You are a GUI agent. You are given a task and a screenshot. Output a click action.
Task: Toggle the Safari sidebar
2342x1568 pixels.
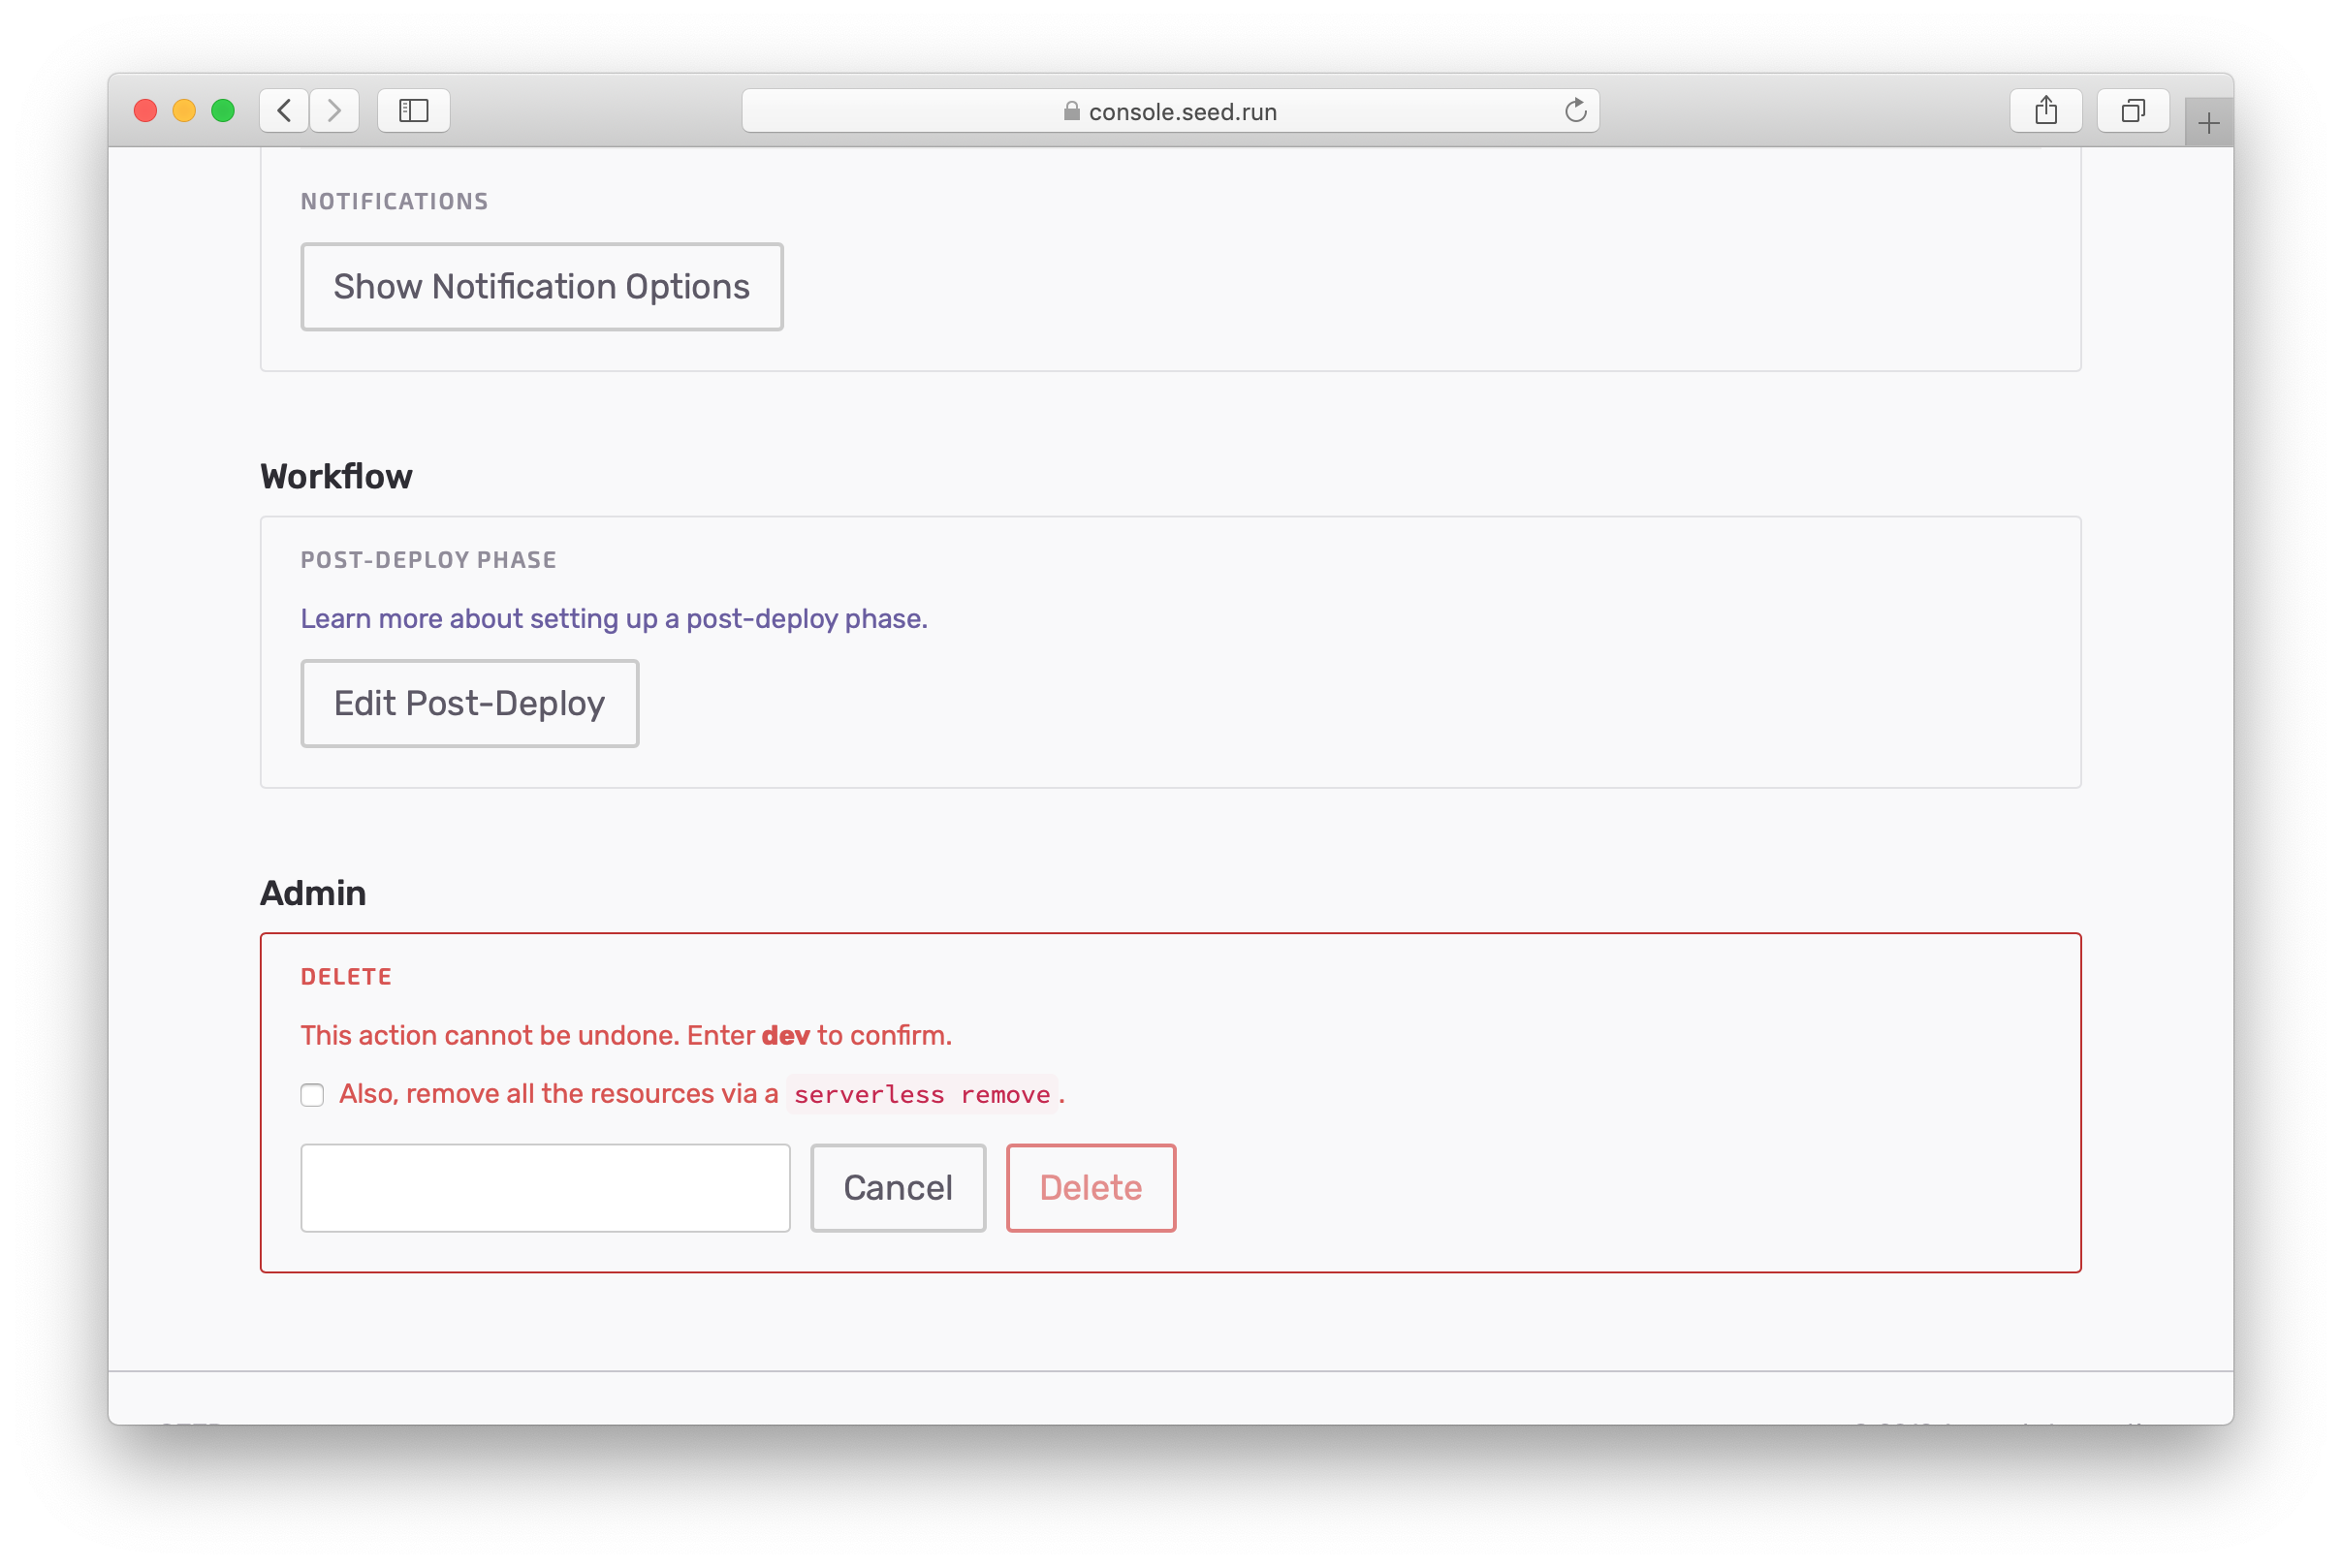click(x=413, y=110)
